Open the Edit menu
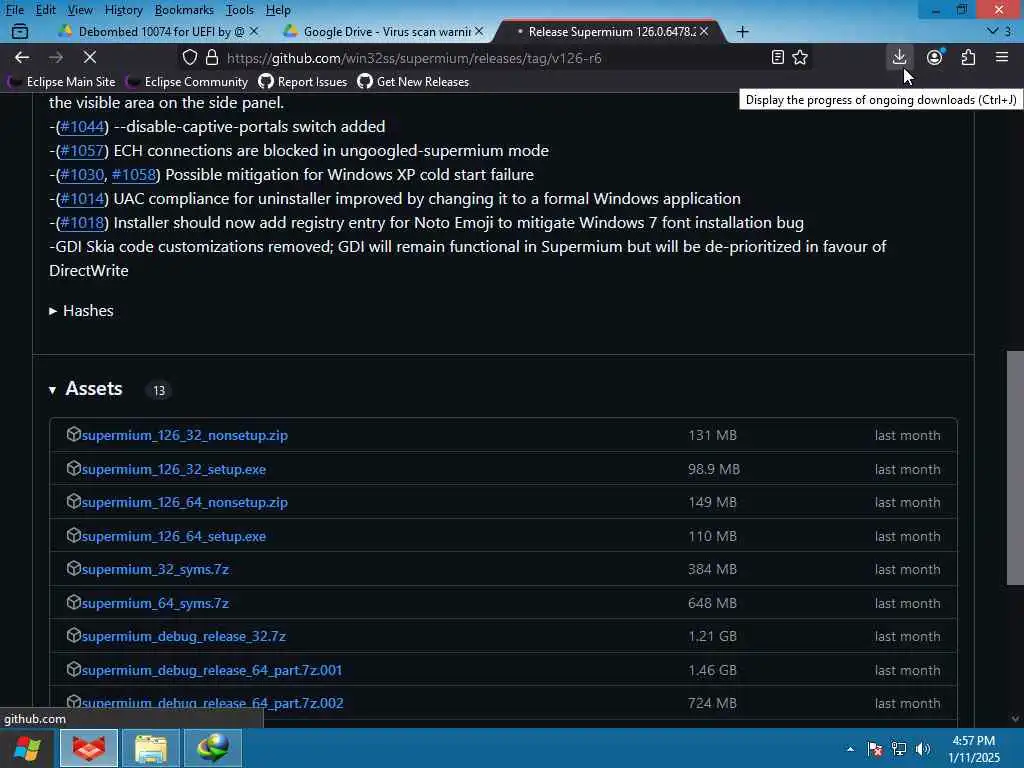 pyautogui.click(x=45, y=10)
